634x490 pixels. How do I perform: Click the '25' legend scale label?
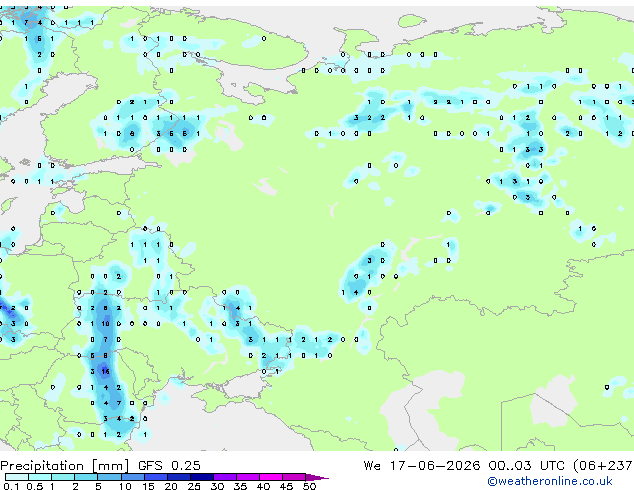point(194,486)
